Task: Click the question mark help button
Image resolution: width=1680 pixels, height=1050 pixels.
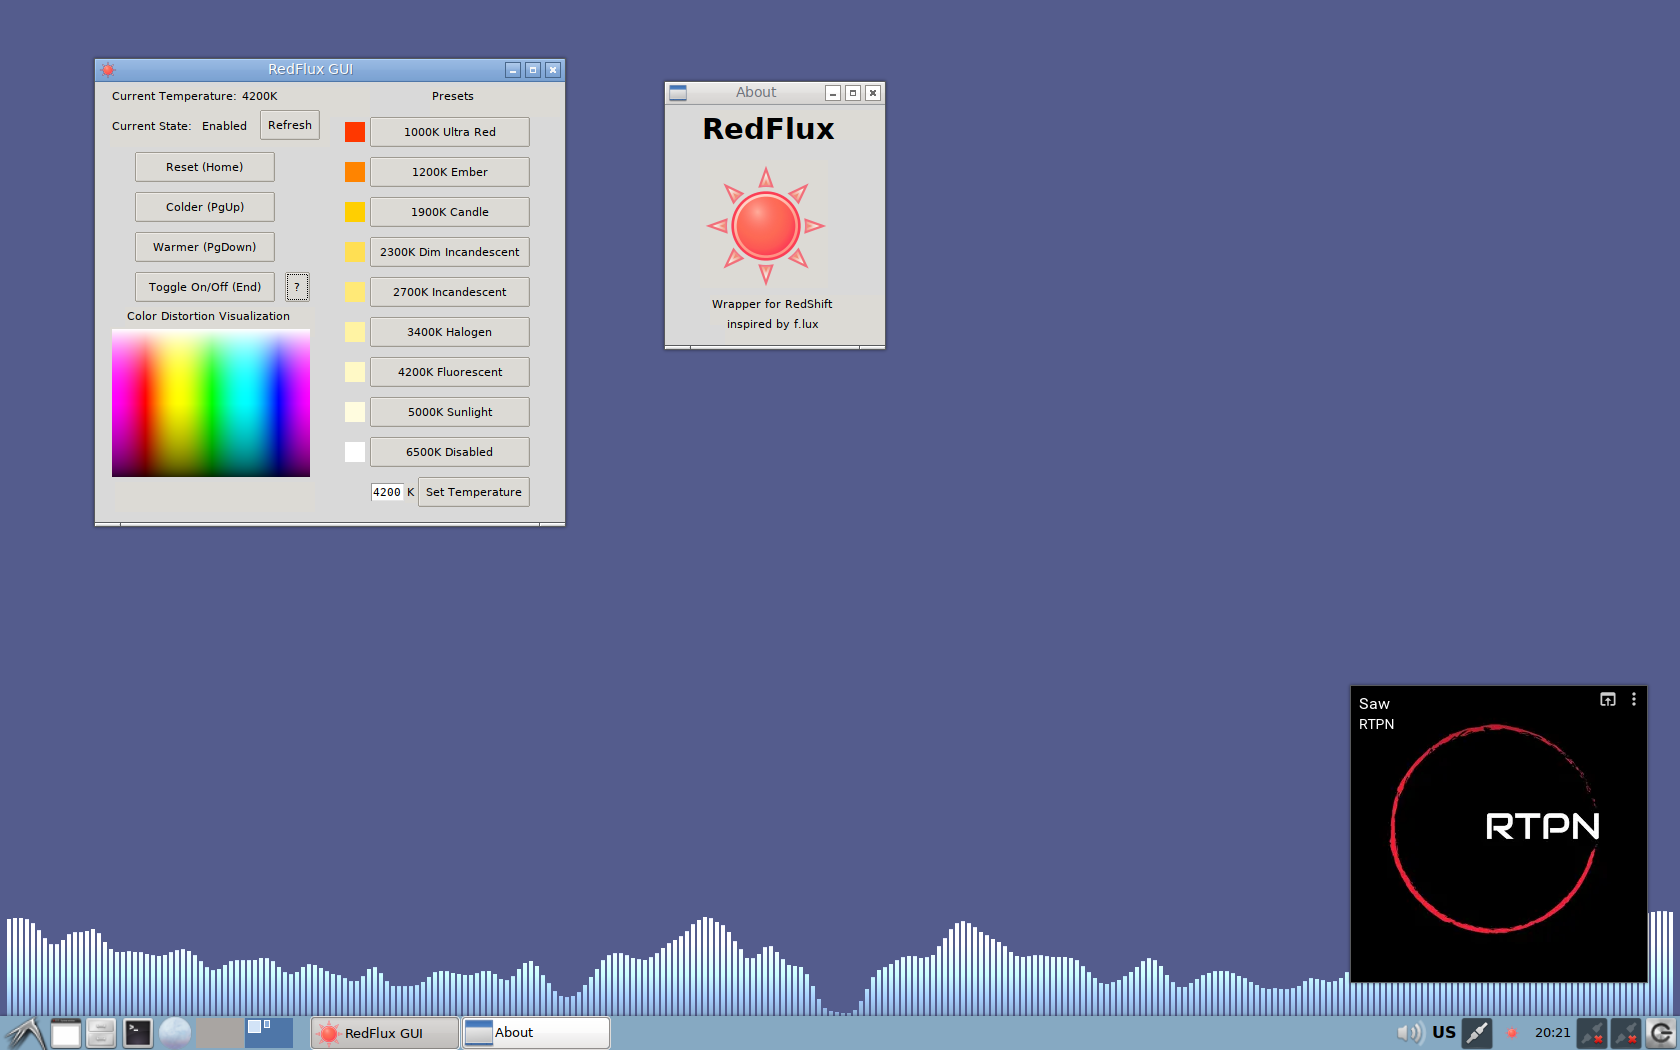Action: click(x=297, y=287)
